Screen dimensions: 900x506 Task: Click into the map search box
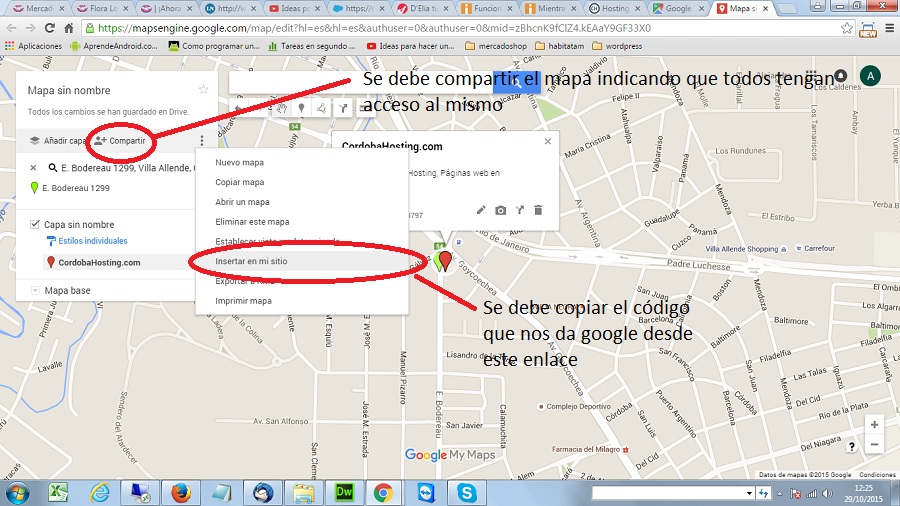coord(360,82)
